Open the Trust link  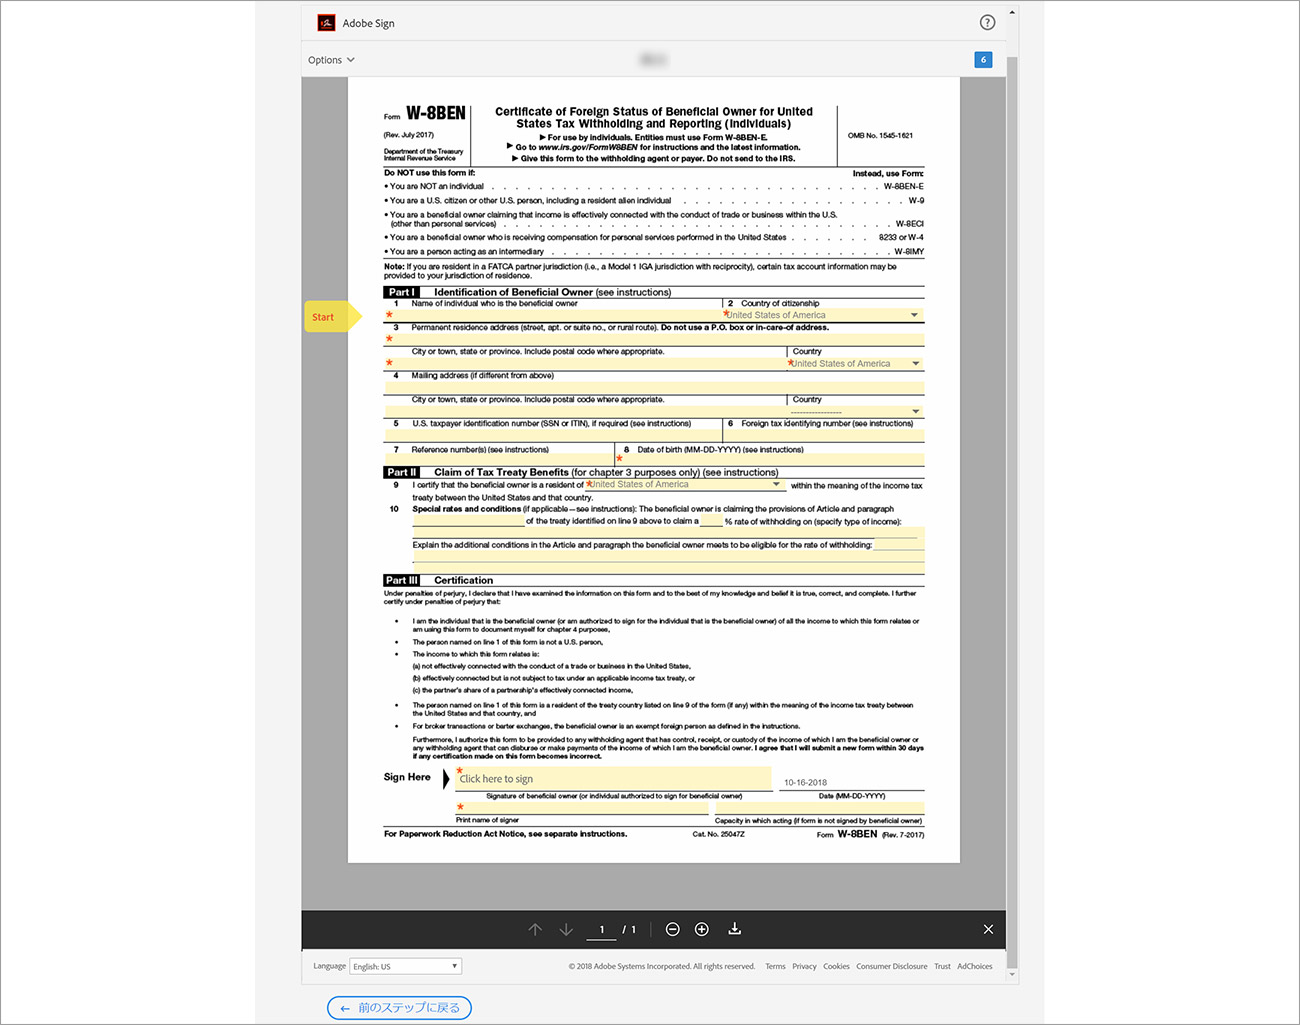[x=942, y=966]
